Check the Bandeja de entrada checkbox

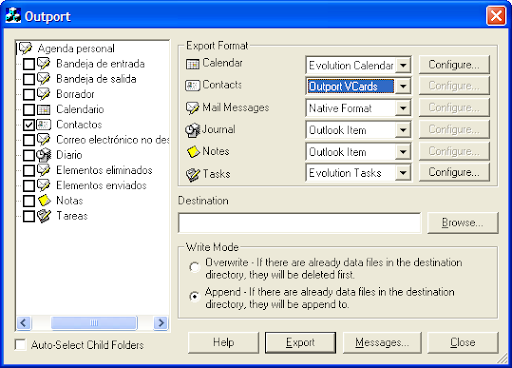coord(29,64)
